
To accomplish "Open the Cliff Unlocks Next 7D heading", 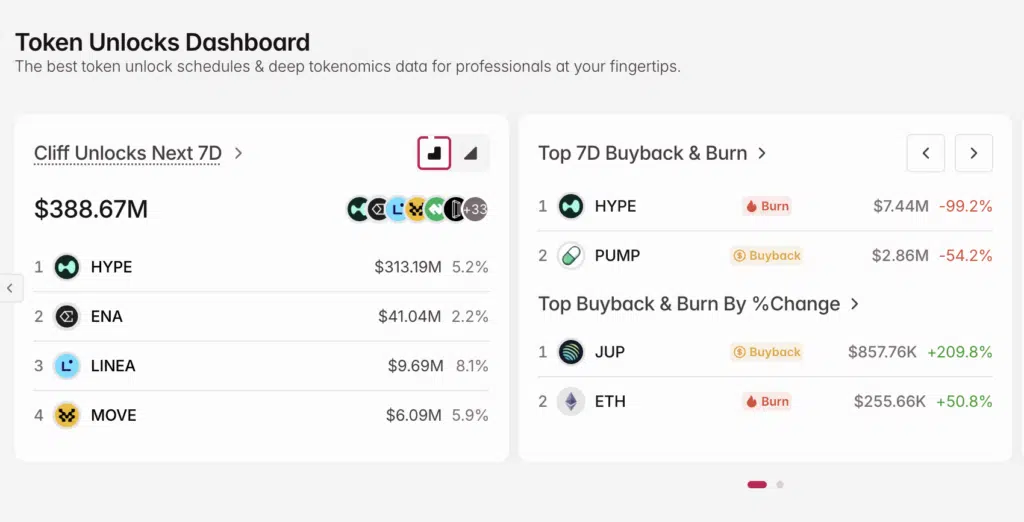I will tap(127, 153).
